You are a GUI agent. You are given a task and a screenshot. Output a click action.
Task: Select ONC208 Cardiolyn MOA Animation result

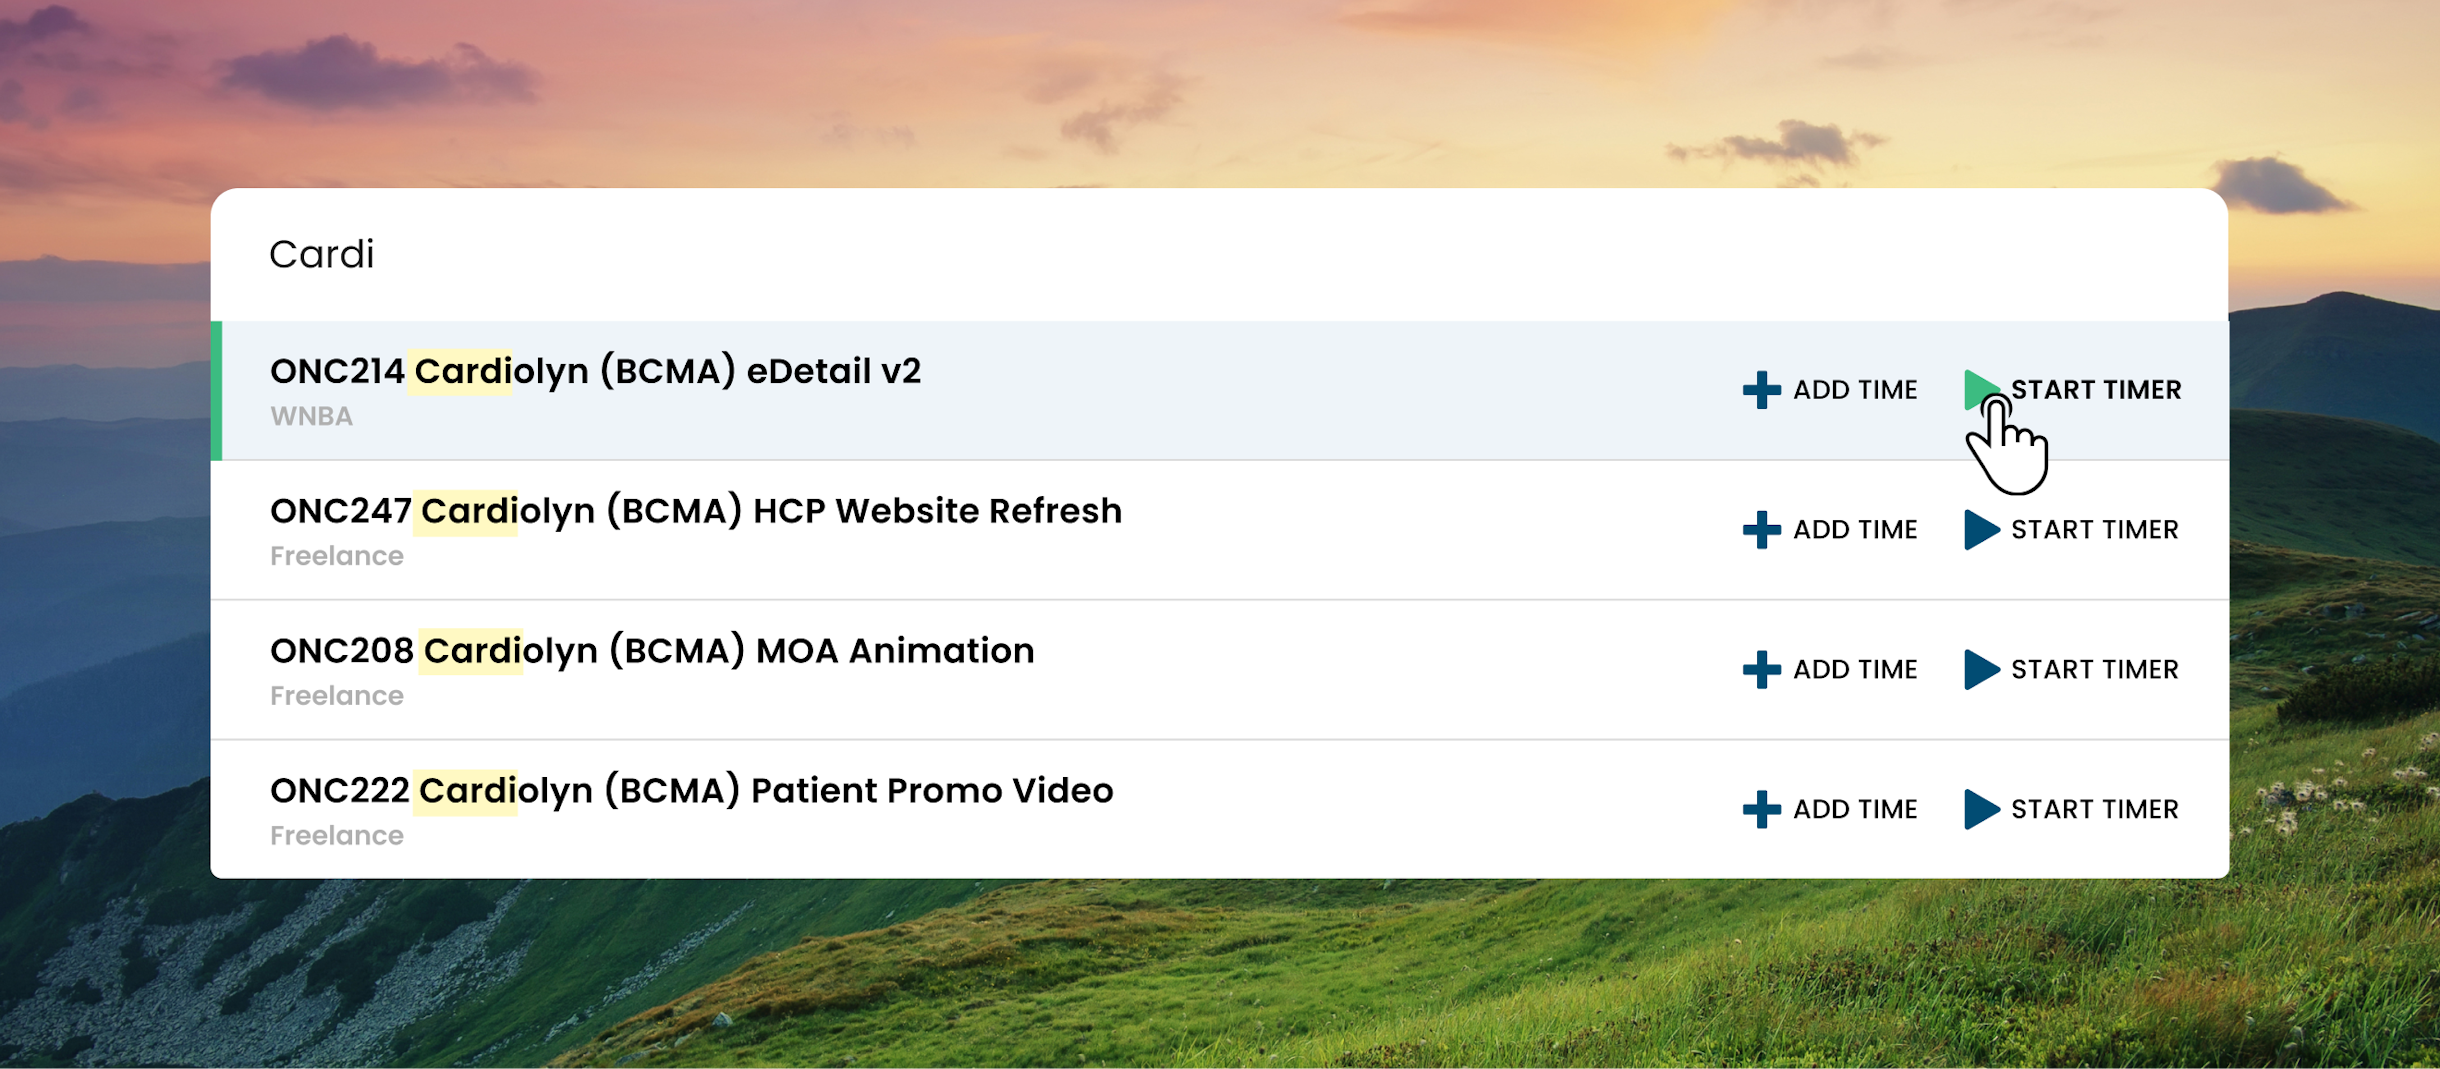(x=1219, y=671)
